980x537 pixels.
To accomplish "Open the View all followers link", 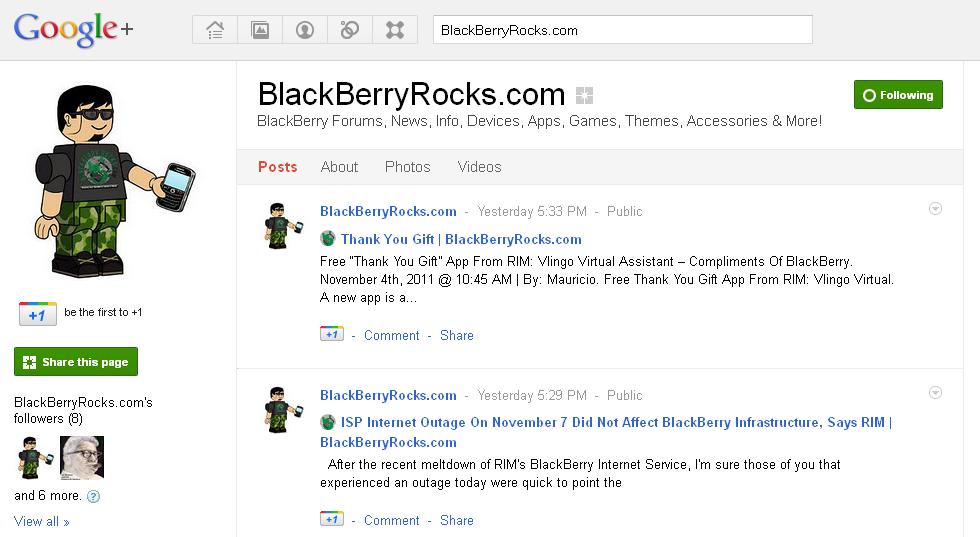I will 41,521.
